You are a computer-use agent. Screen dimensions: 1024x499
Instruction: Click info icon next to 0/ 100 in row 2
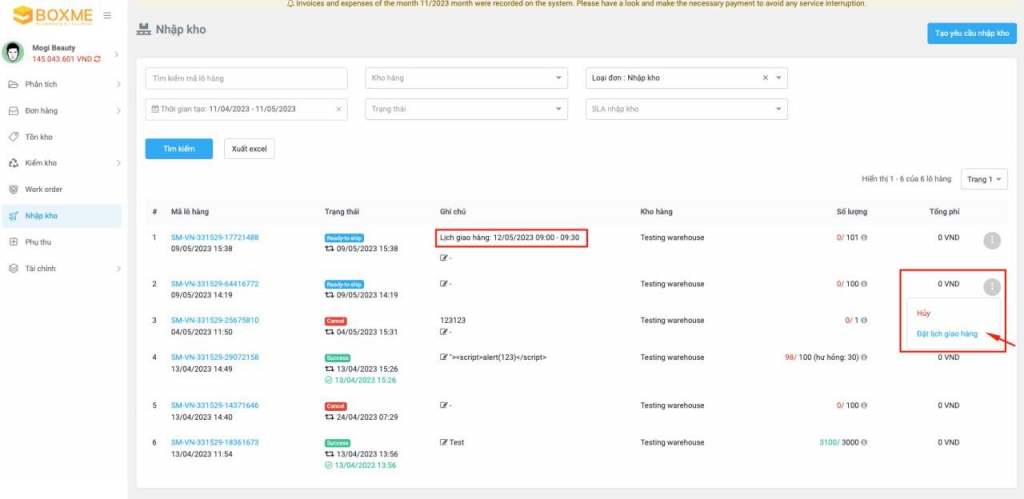tap(864, 284)
